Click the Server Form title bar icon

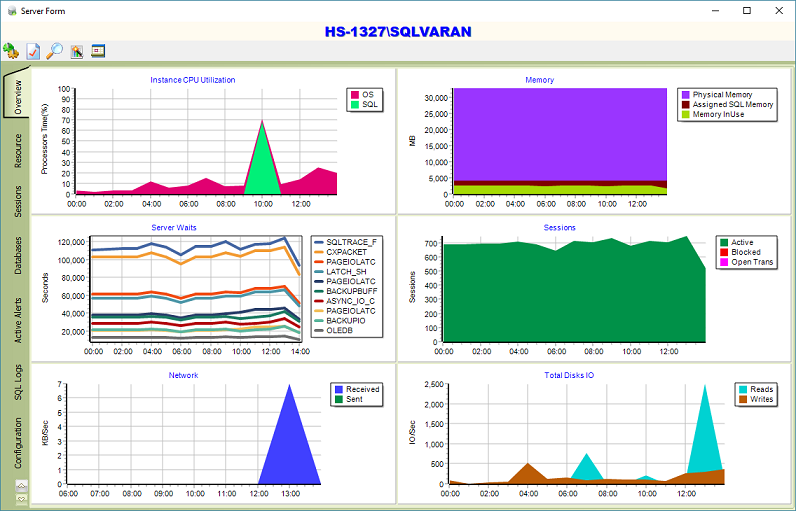[10, 10]
